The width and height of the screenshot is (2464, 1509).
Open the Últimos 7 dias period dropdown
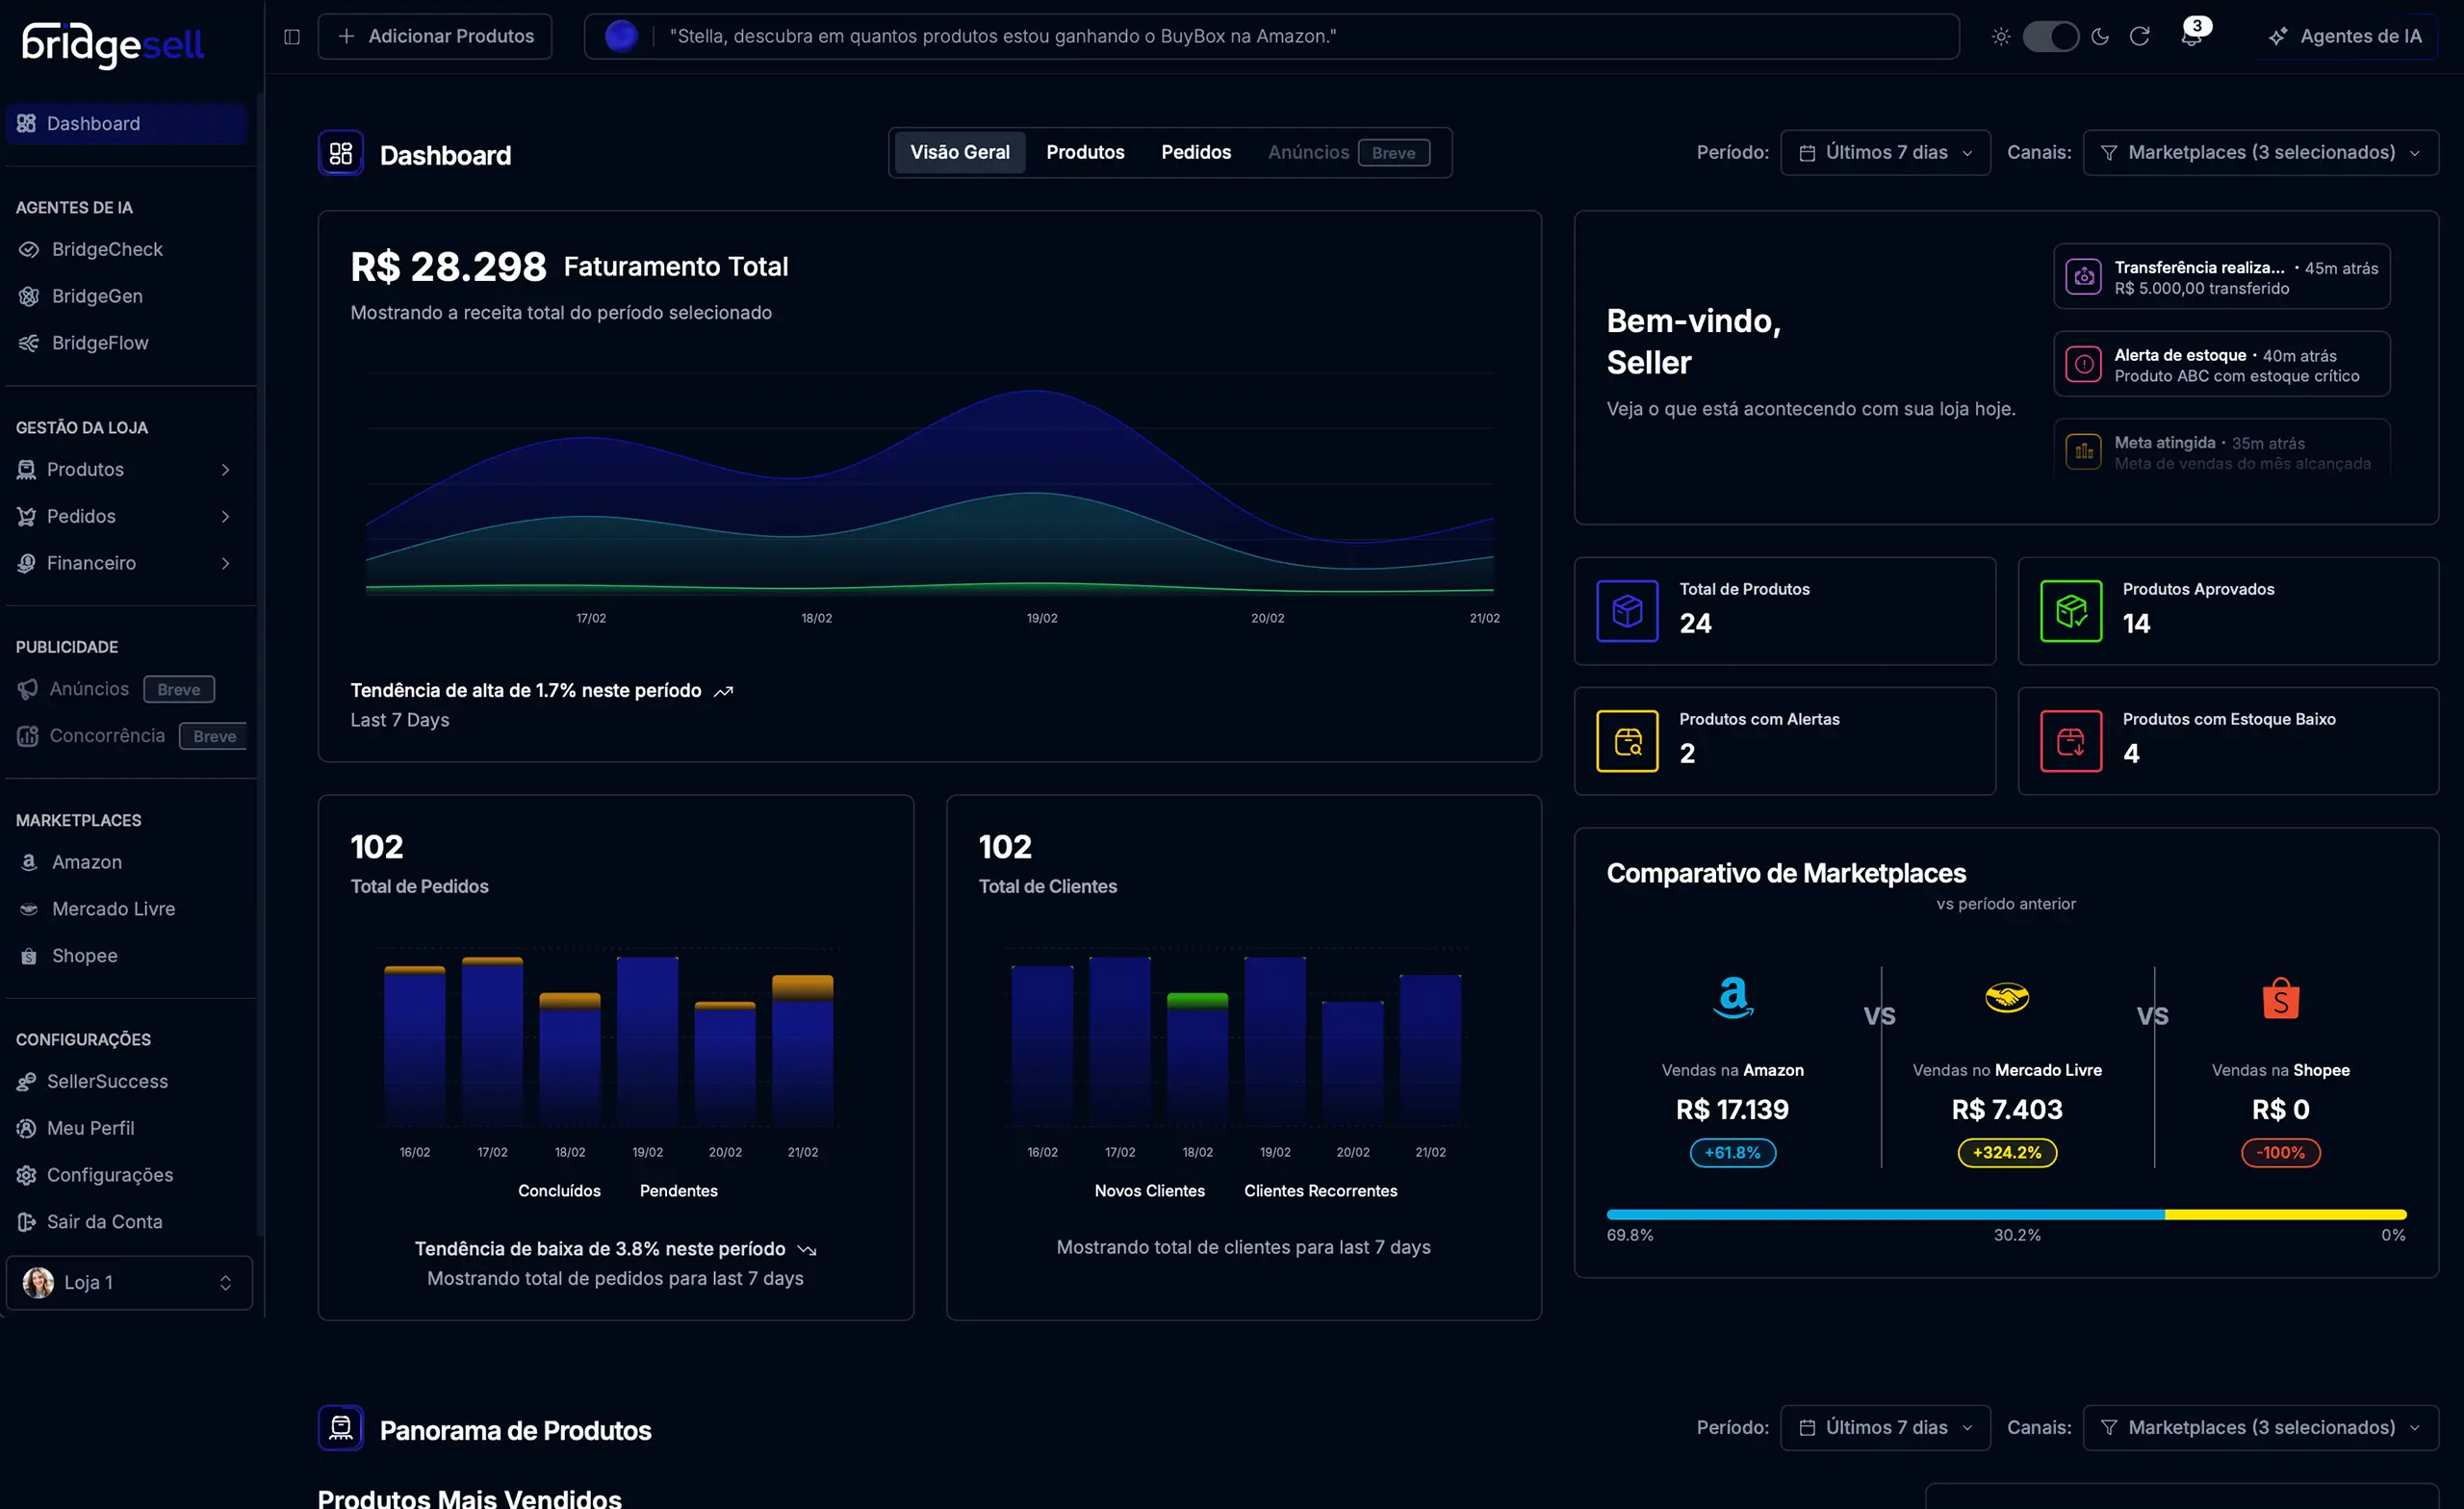click(x=1885, y=153)
